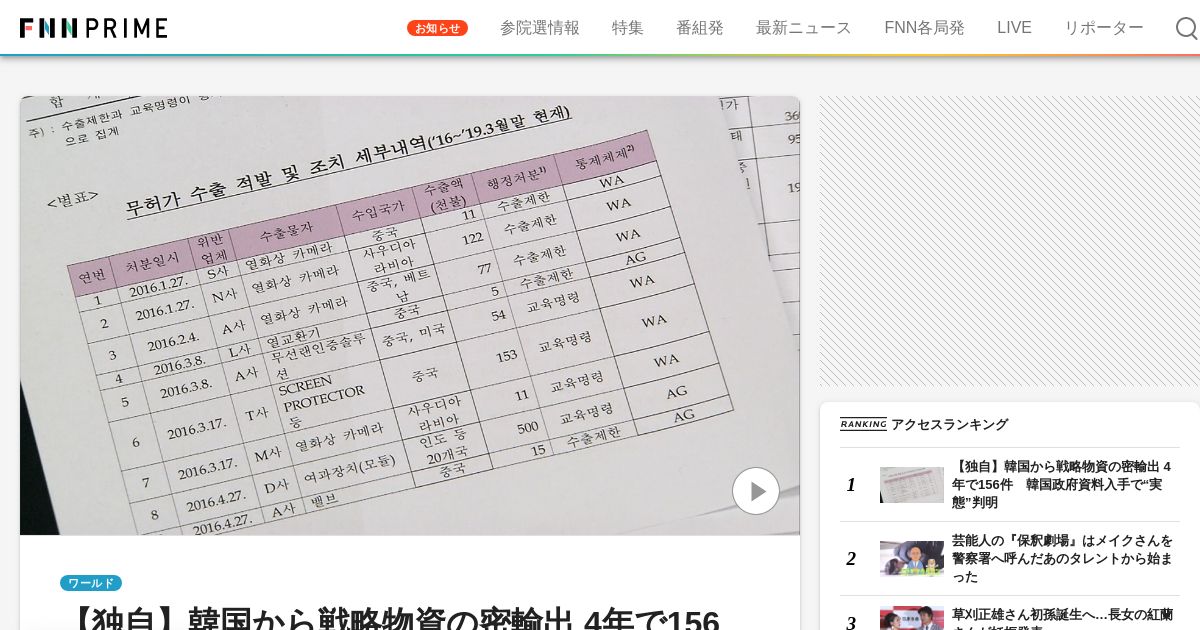
Task: Open the LIVE menu item
Action: [1014, 28]
